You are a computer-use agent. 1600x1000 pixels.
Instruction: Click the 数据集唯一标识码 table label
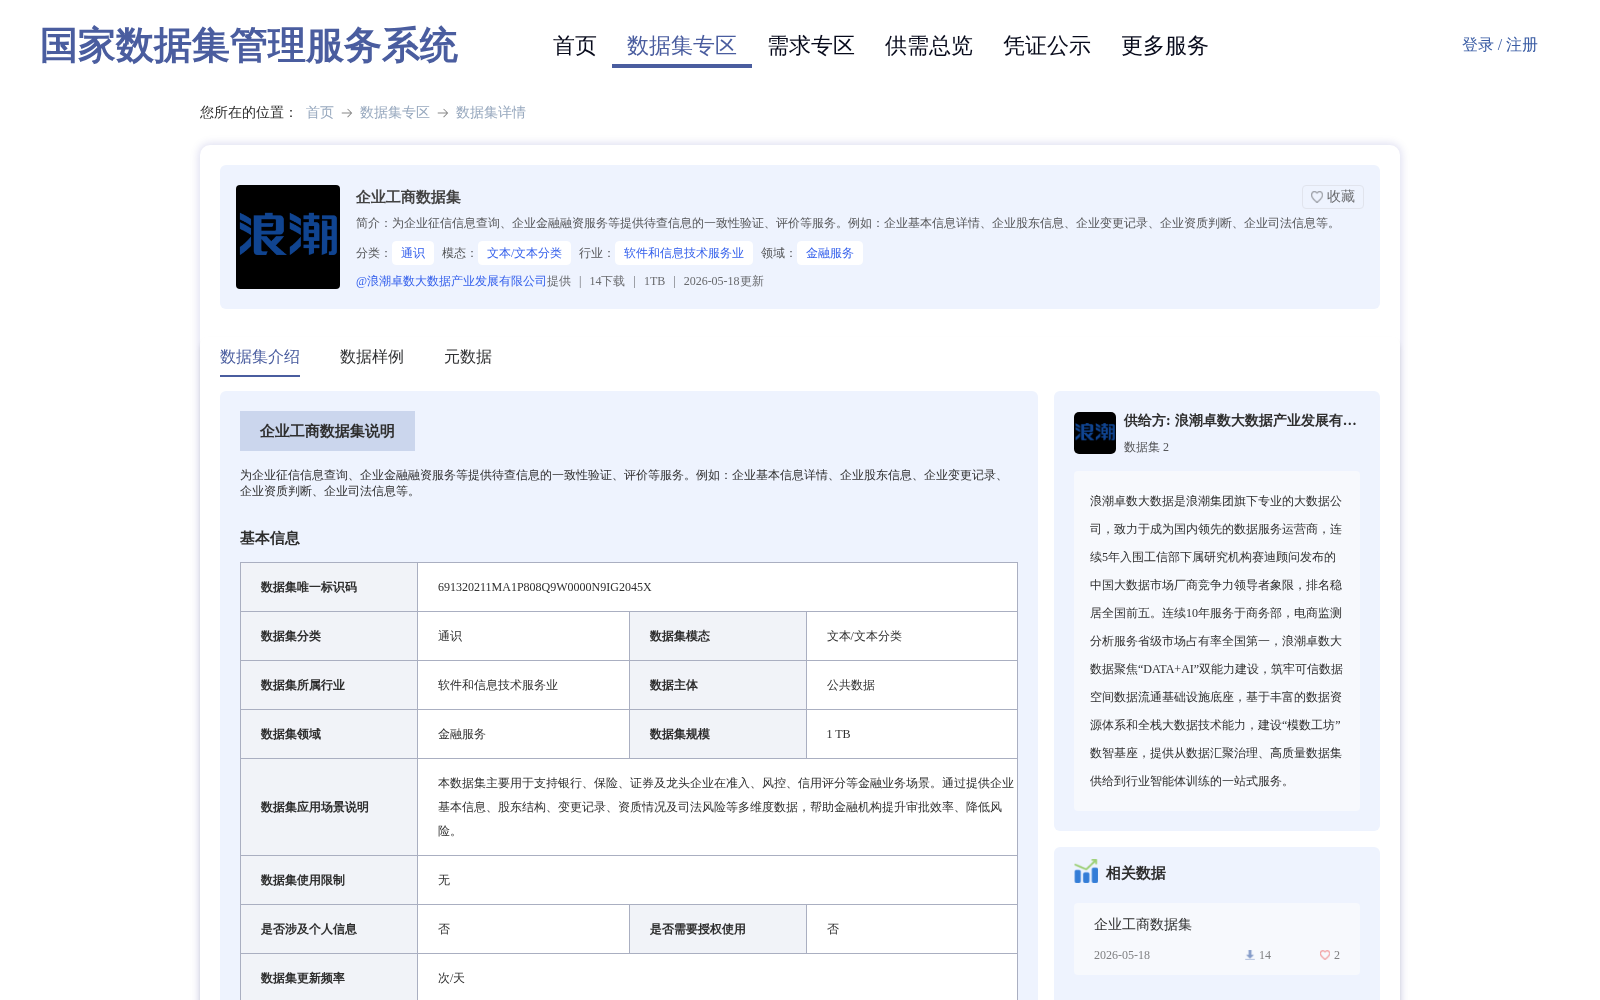point(309,587)
